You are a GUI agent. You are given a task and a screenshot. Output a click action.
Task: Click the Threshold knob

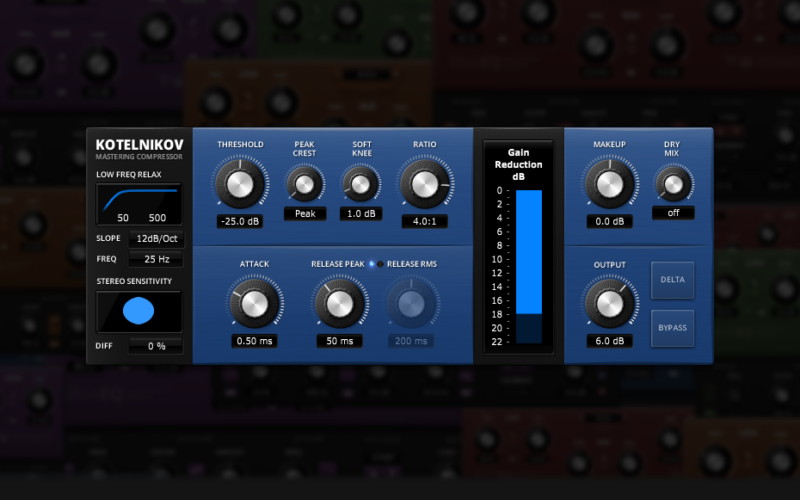(239, 183)
